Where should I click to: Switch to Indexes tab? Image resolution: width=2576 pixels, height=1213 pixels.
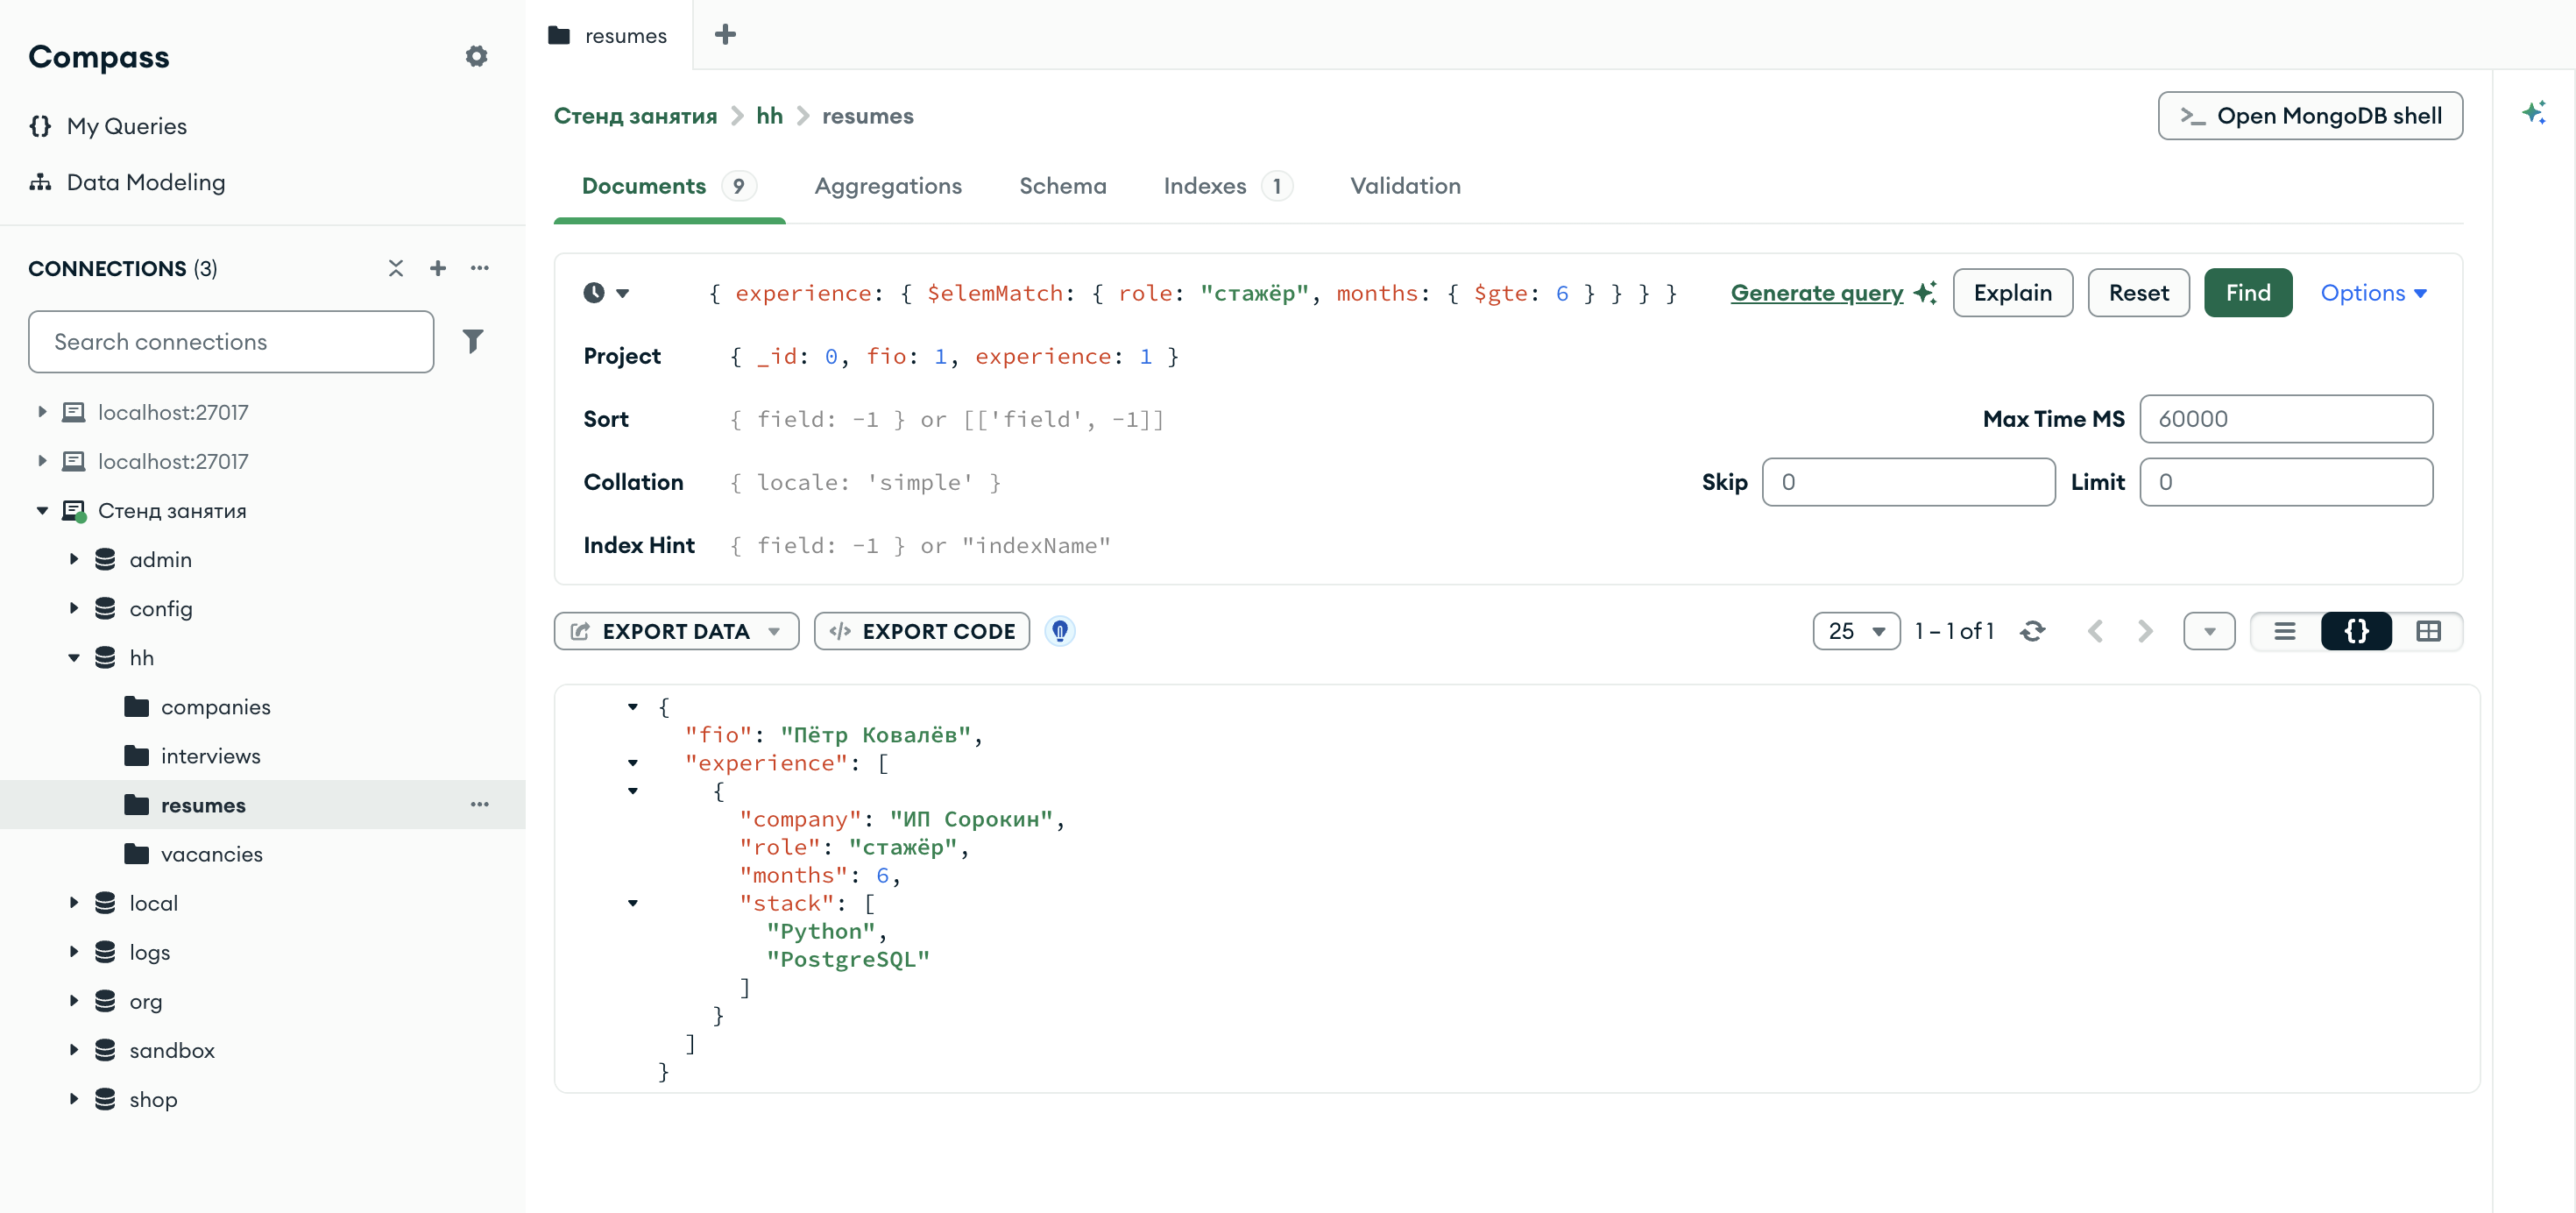point(1227,186)
